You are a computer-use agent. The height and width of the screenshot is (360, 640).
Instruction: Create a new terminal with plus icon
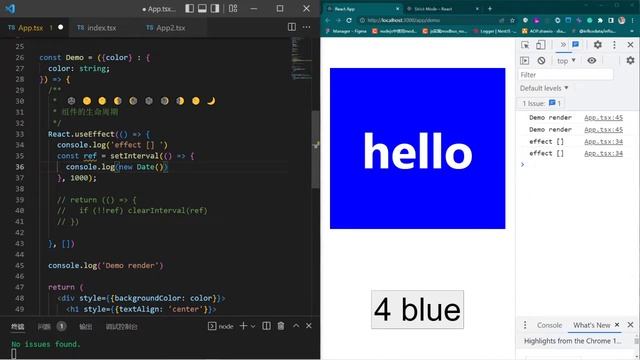243,326
